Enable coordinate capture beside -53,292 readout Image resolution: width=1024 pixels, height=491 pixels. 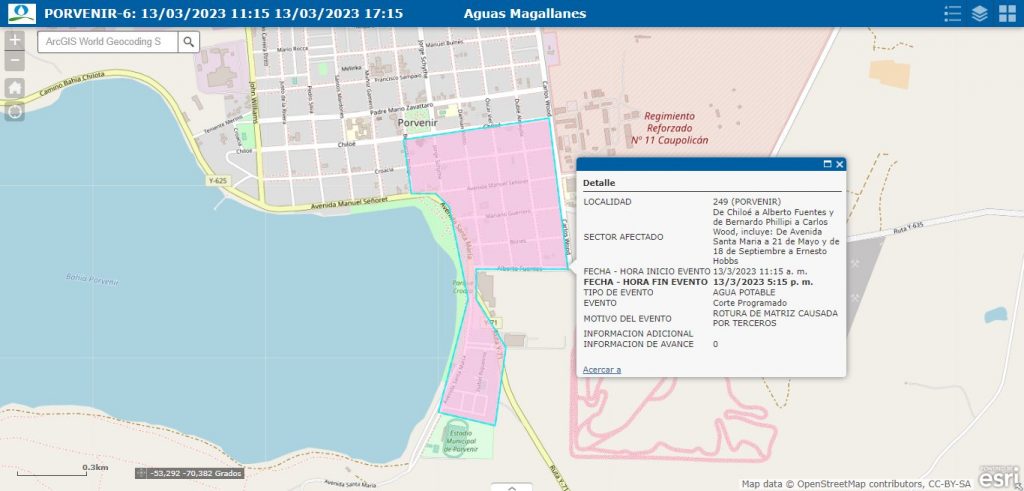pyautogui.click(x=141, y=473)
